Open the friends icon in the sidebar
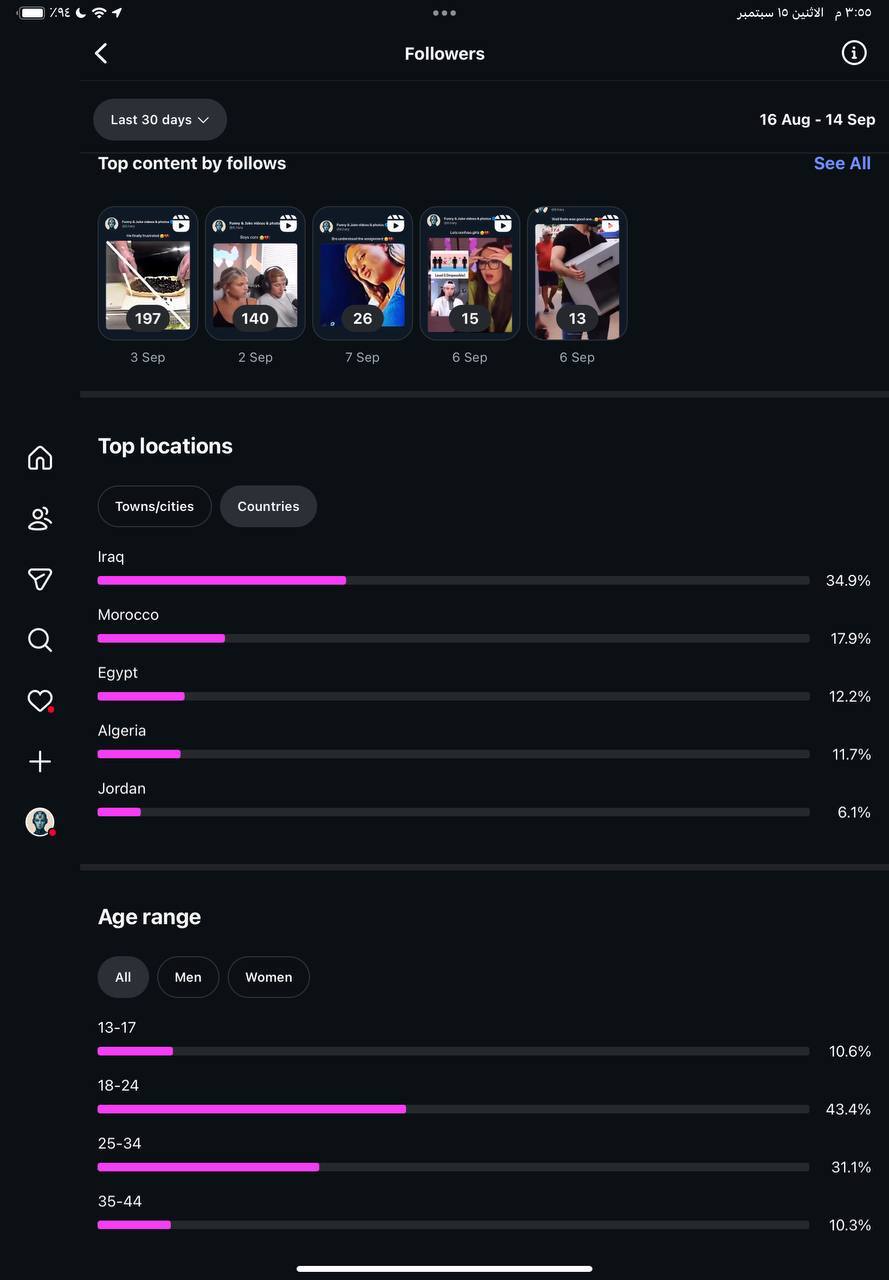 [x=40, y=519]
